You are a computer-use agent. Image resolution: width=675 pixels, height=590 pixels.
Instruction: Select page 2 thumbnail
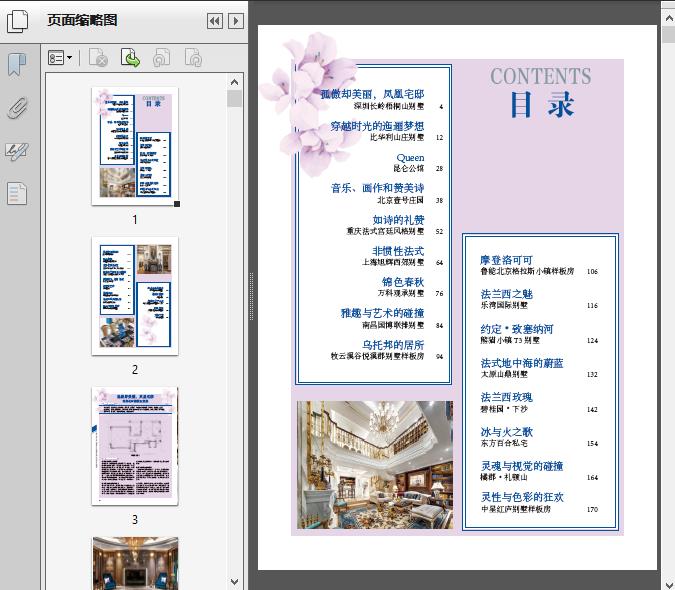click(x=135, y=295)
